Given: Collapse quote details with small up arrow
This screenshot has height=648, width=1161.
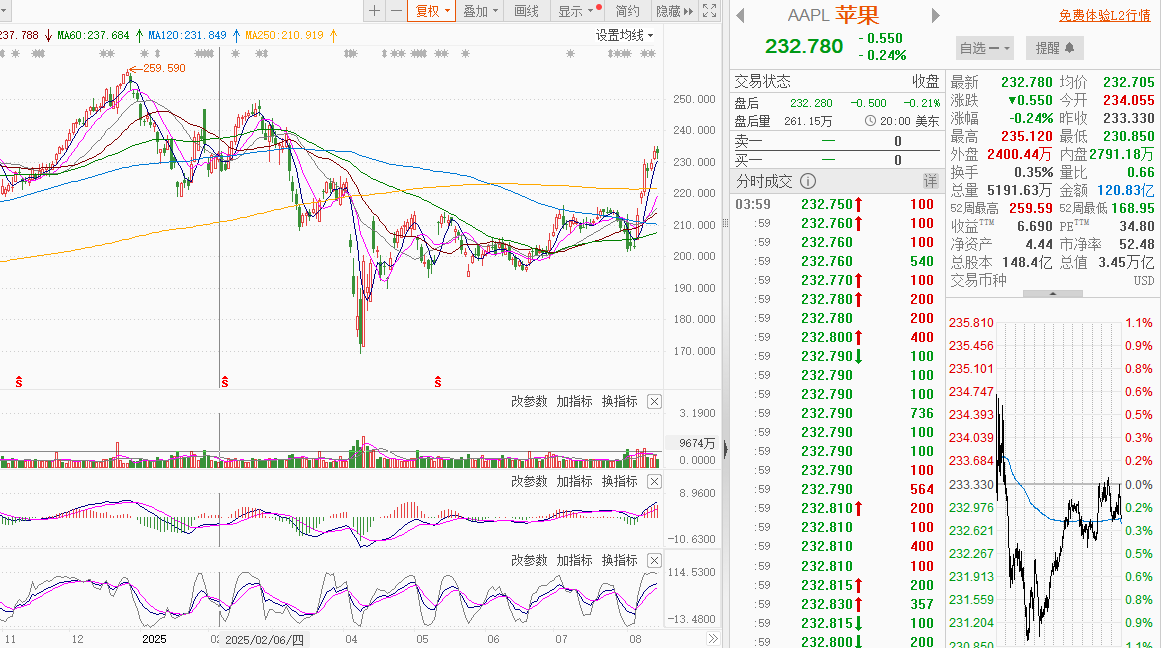Looking at the screenshot, I should tap(1053, 294).
